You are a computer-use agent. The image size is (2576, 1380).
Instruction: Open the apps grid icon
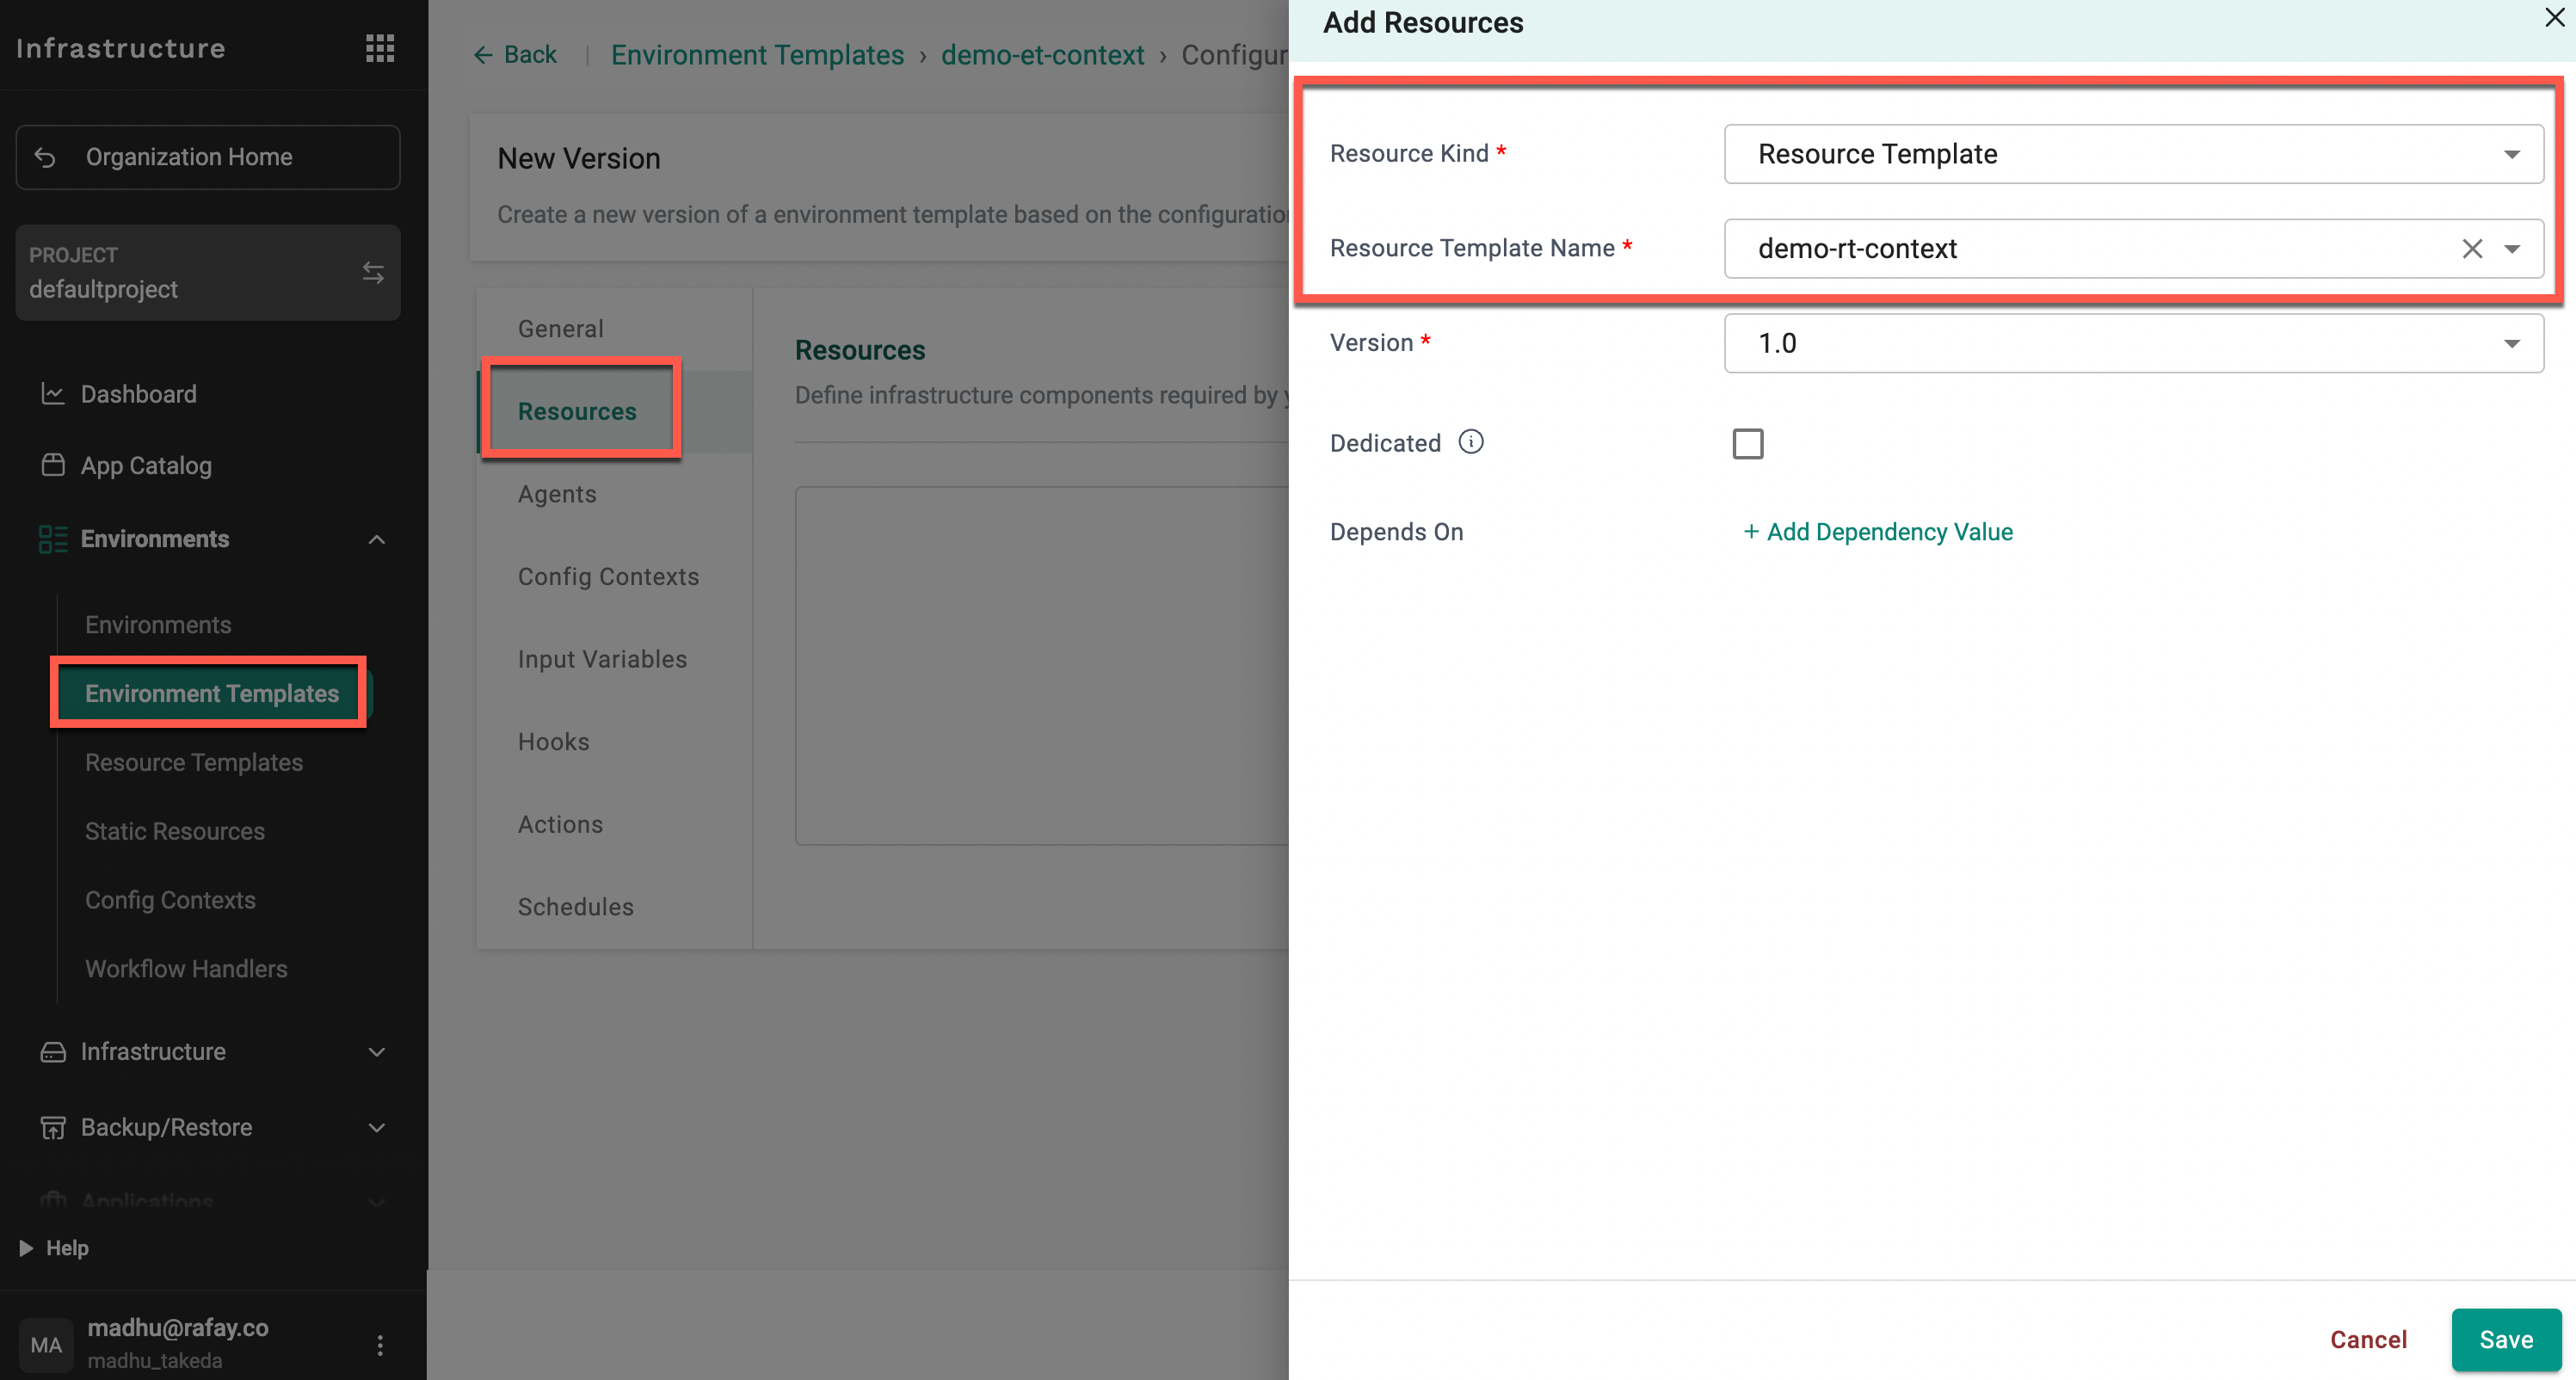379,48
